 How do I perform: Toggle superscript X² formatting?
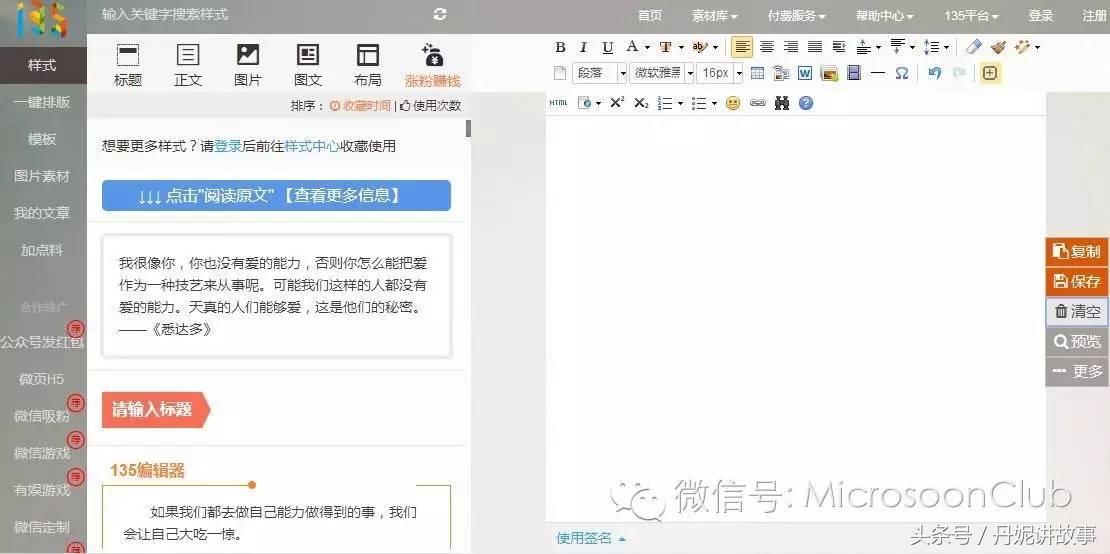pyautogui.click(x=617, y=103)
